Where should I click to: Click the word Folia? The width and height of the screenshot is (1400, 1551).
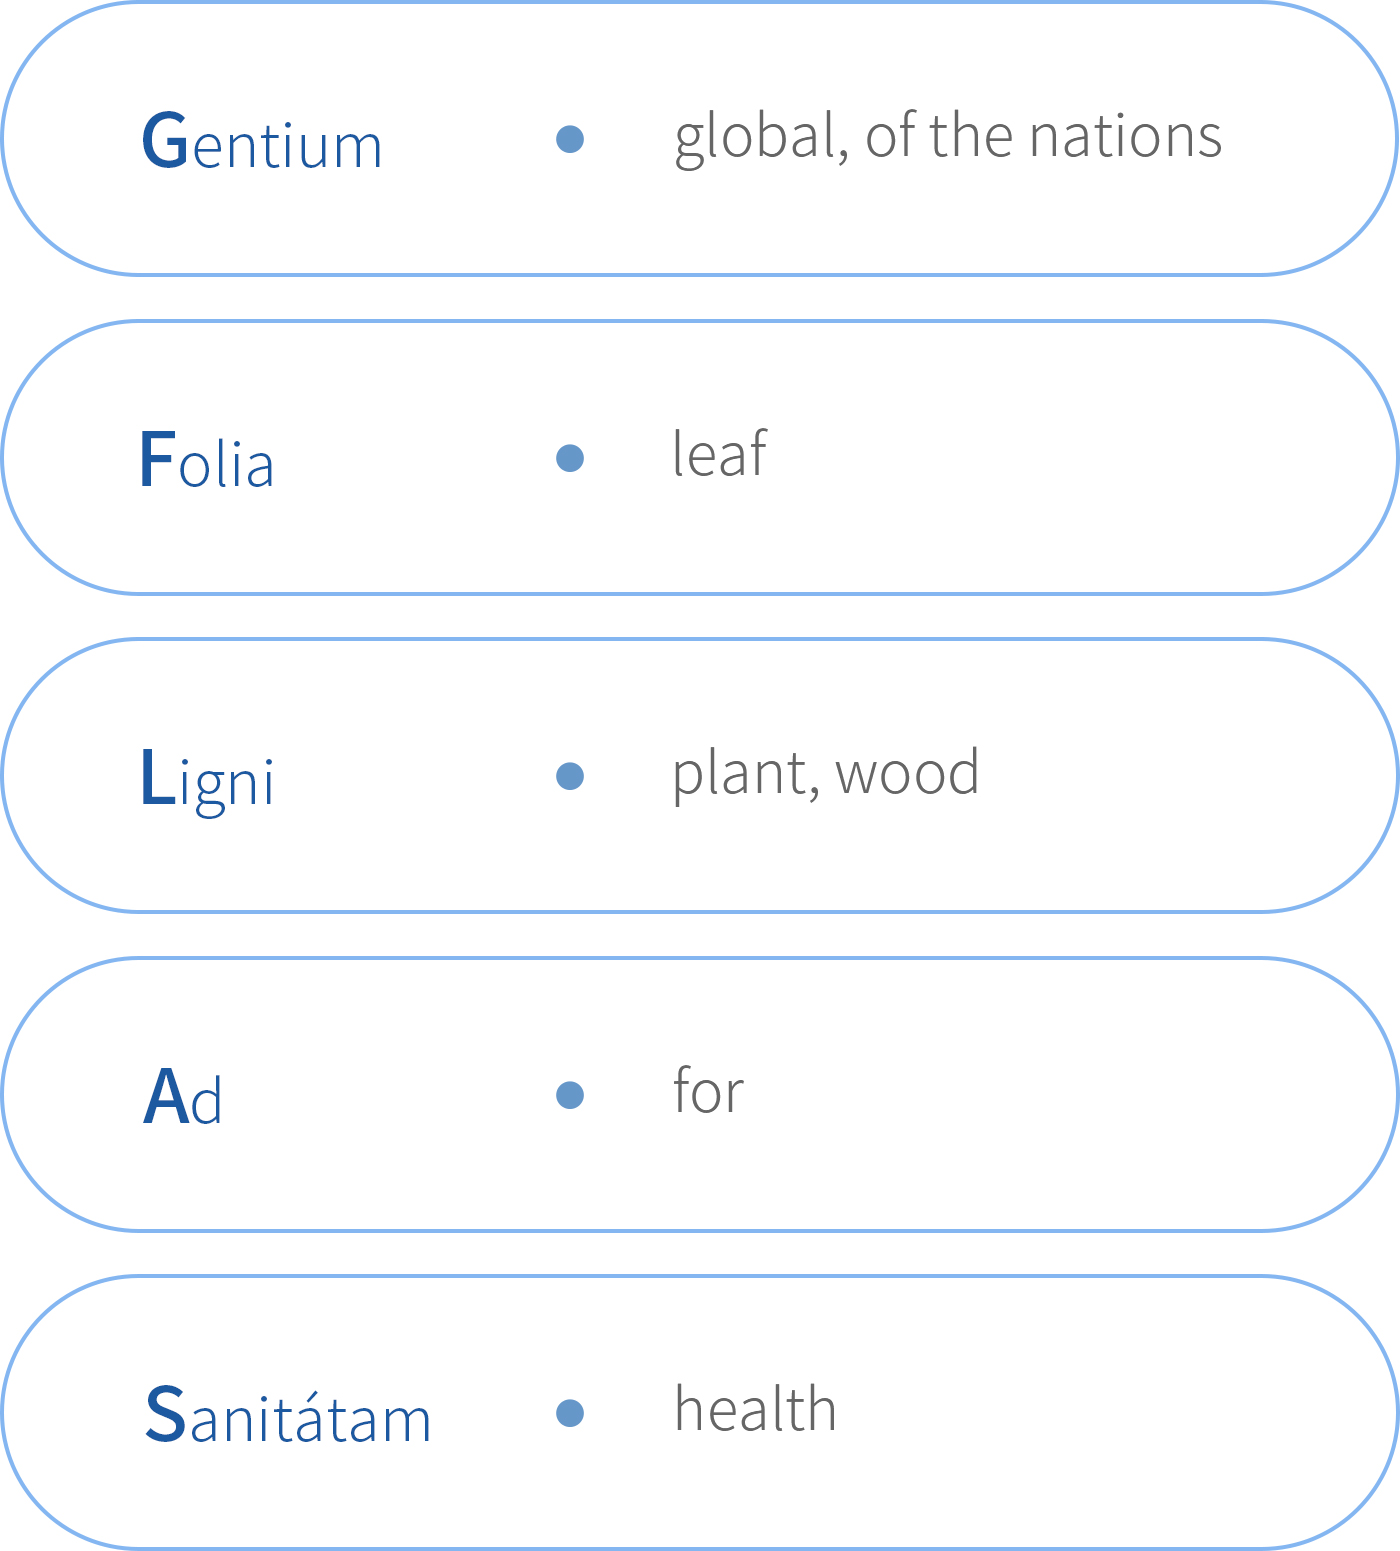click(206, 459)
